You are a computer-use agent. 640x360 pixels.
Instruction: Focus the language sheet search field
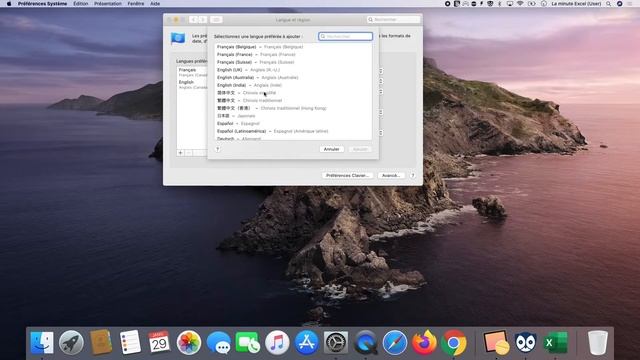click(345, 36)
